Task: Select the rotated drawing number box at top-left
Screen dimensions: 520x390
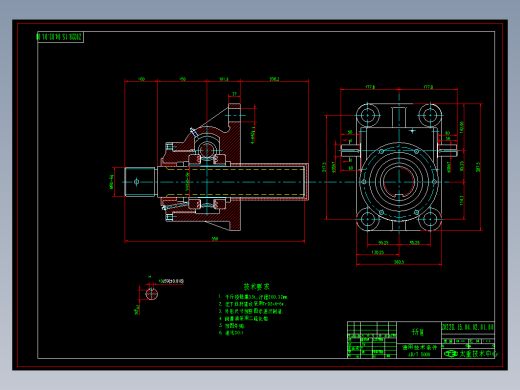Action: (x=60, y=37)
